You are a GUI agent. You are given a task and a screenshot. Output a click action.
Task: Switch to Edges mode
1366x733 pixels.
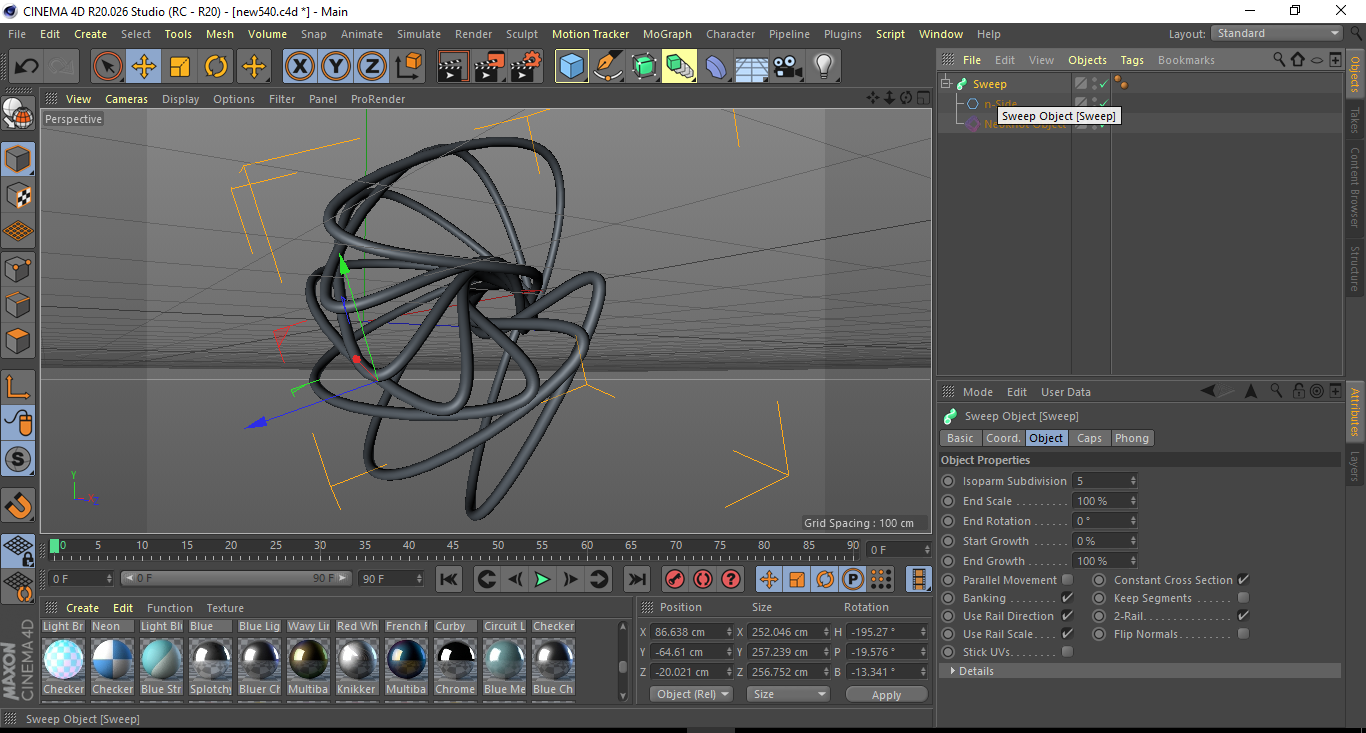pyautogui.click(x=18, y=304)
